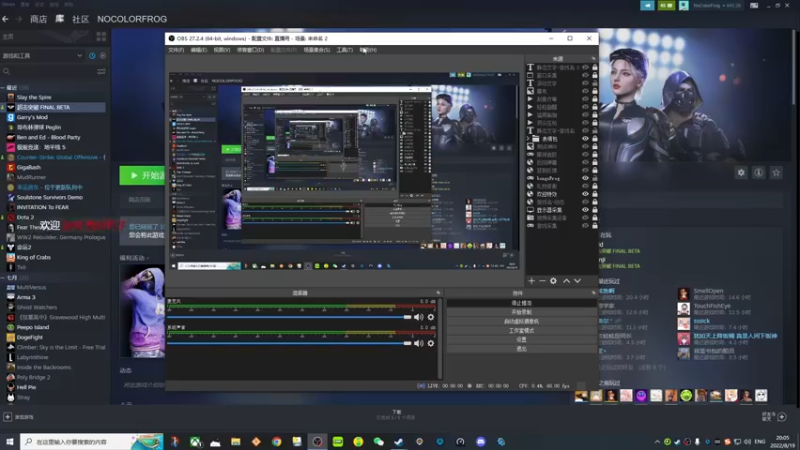This screenshot has height=450, width=800.
Task: Click 设置 button in OBS controls
Action: click(521, 340)
